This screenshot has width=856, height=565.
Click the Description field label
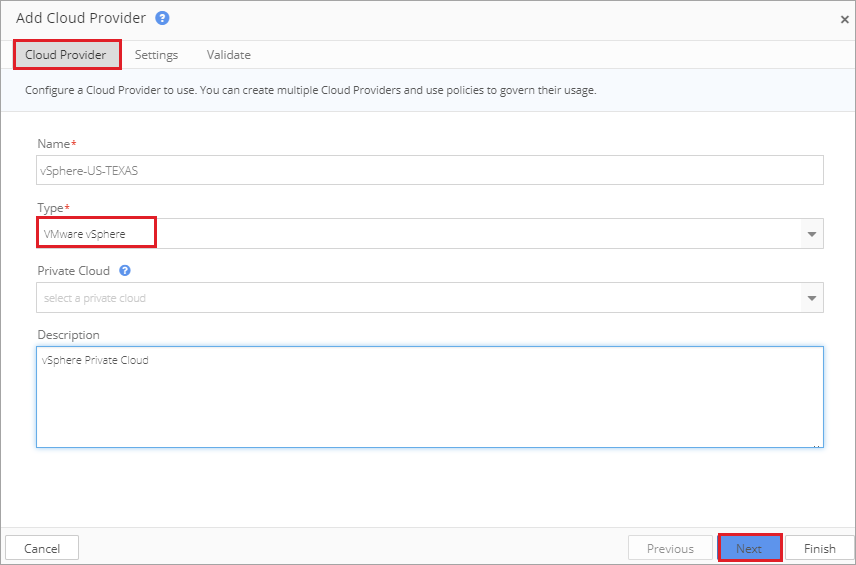[x=68, y=335]
